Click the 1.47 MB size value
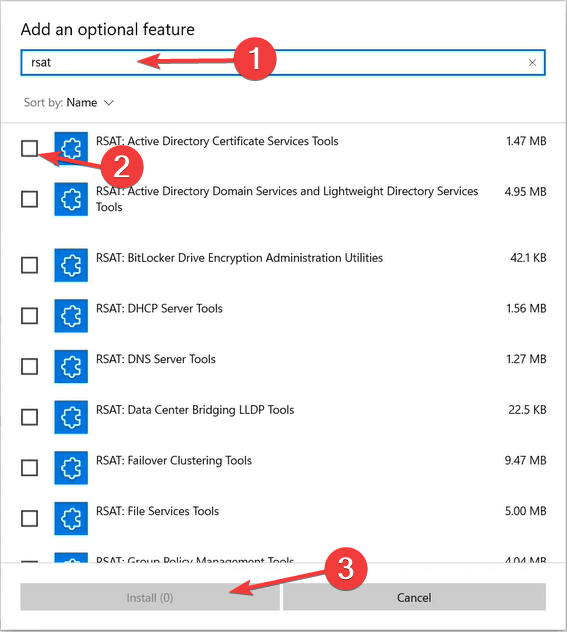Viewport: 567px width, 632px height. [526, 141]
